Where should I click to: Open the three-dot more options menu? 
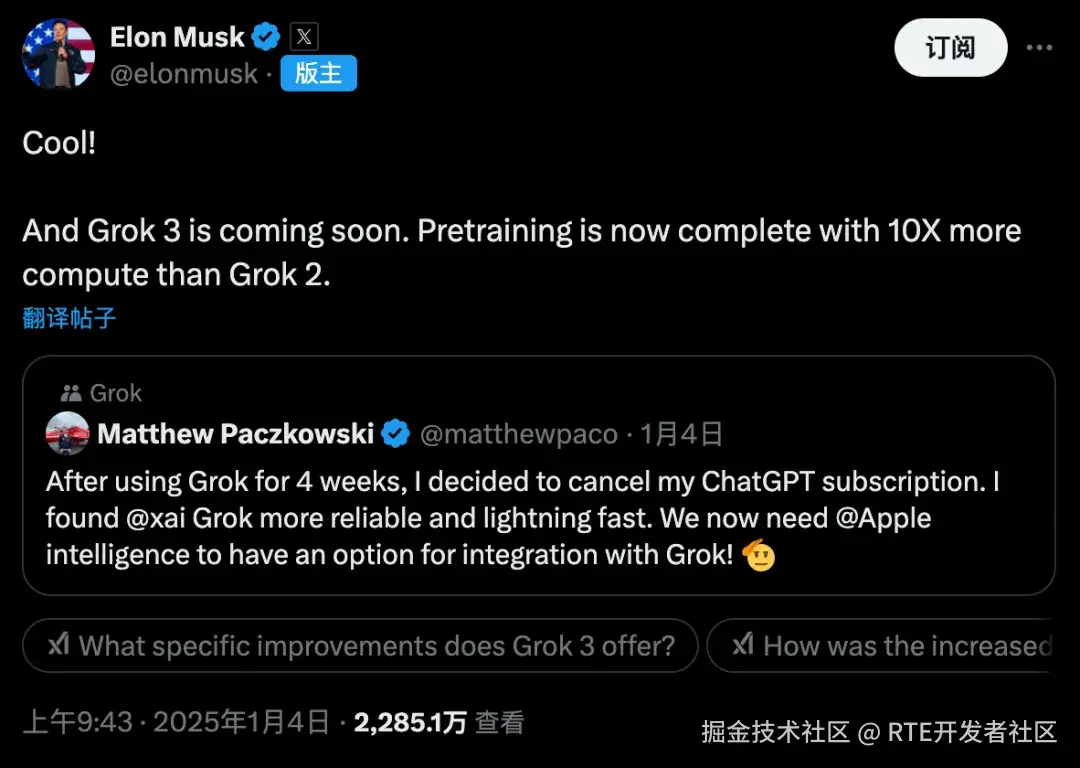pos(1039,47)
